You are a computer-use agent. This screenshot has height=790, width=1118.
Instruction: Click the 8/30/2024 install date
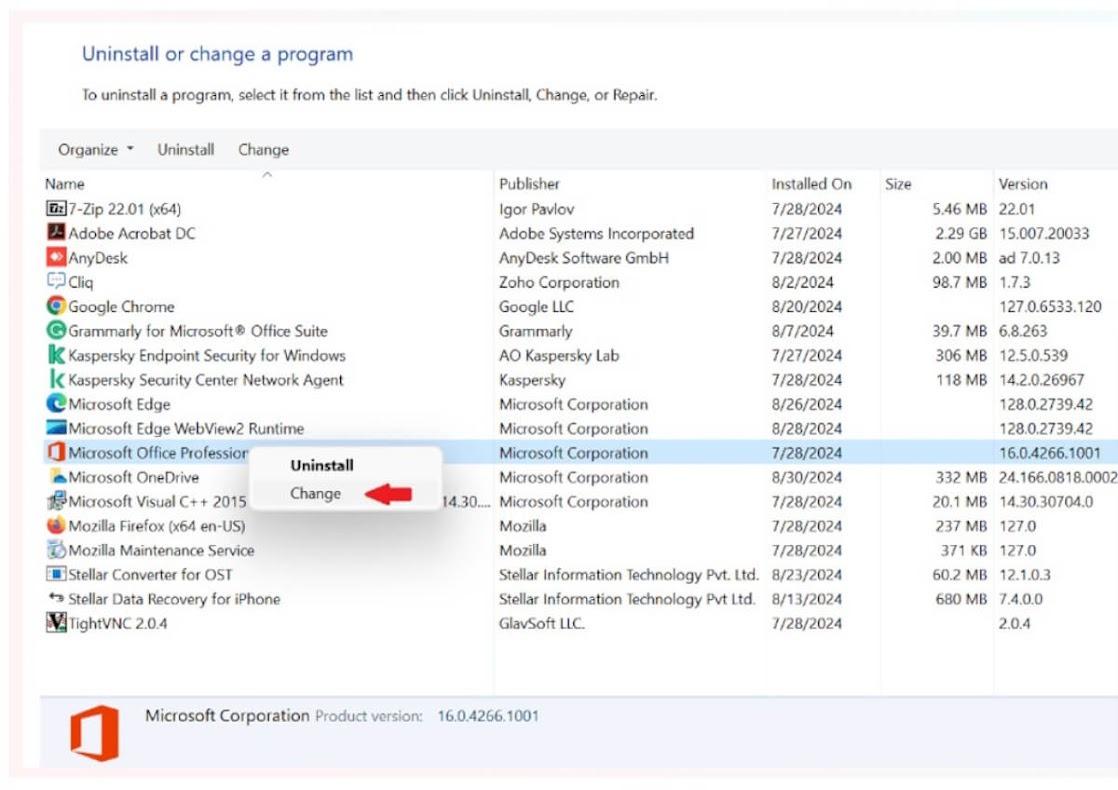806,477
